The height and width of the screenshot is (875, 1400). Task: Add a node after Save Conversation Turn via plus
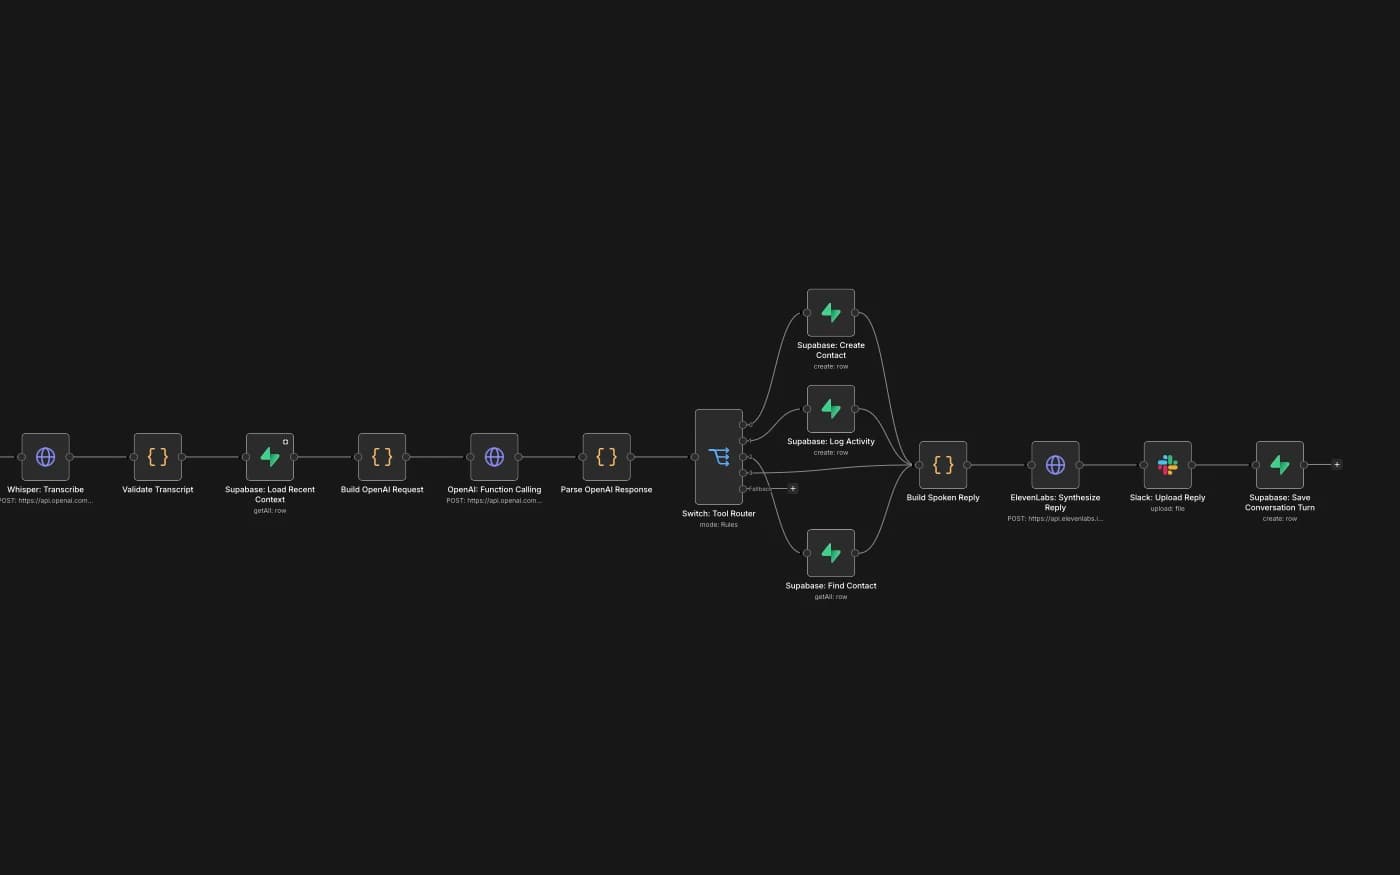point(1337,465)
